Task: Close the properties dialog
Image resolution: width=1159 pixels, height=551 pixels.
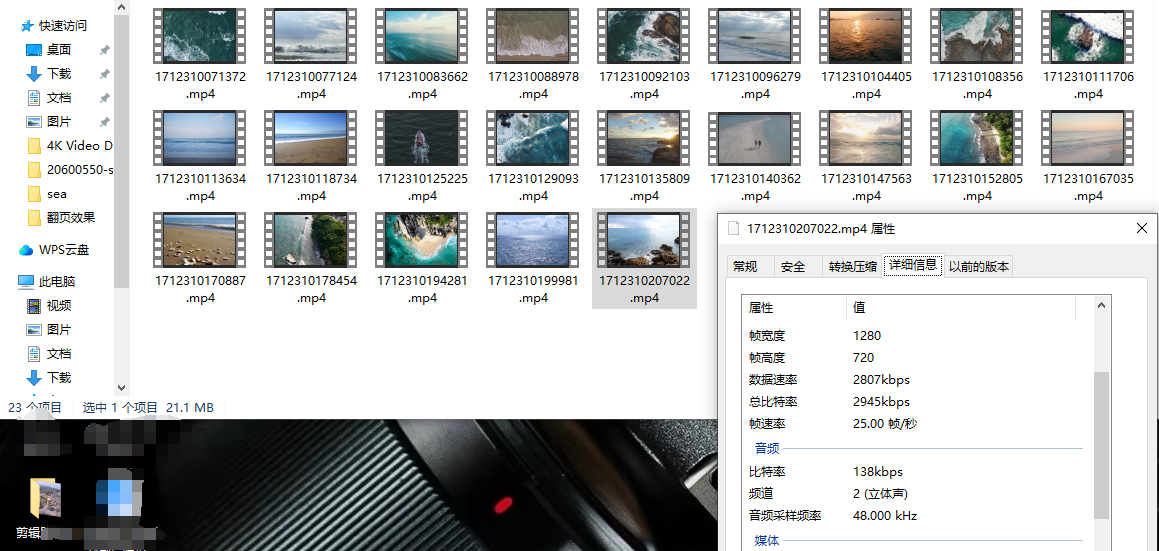Action: (x=1141, y=229)
